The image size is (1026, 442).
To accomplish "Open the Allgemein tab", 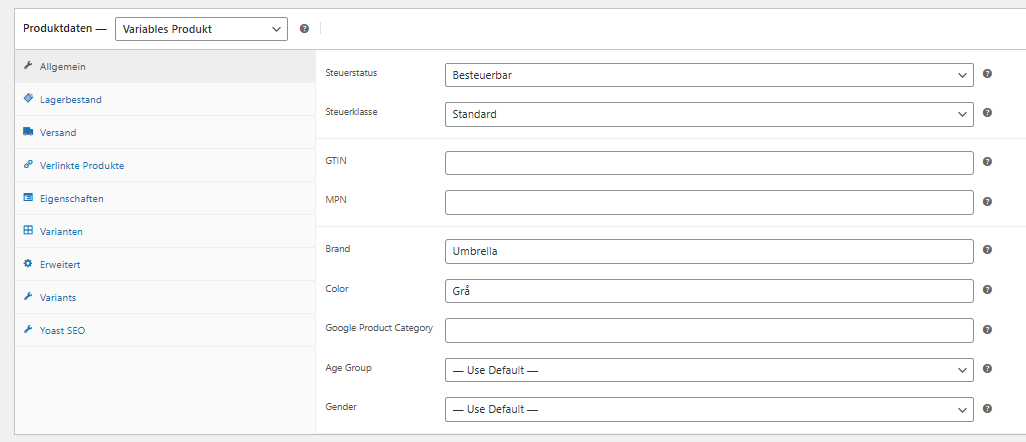I will pyautogui.click(x=165, y=67).
